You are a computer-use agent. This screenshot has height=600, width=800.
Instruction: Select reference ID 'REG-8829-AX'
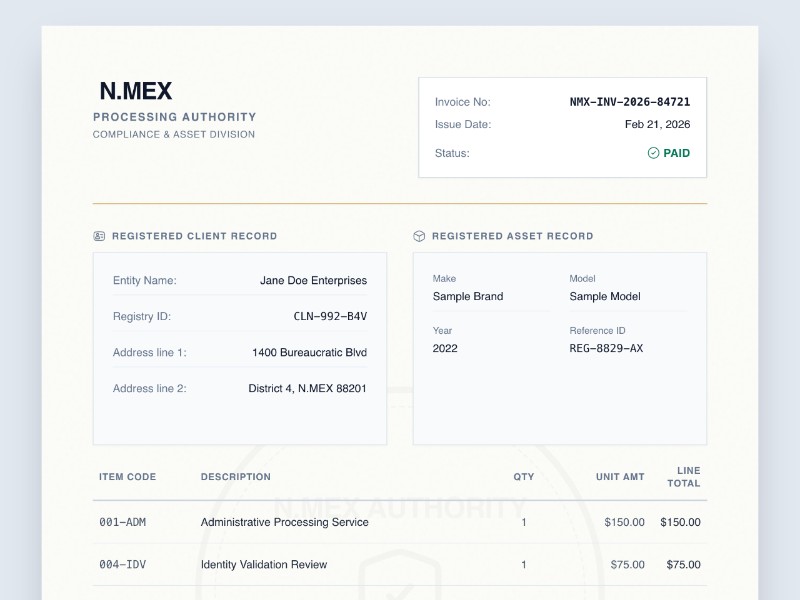606,348
